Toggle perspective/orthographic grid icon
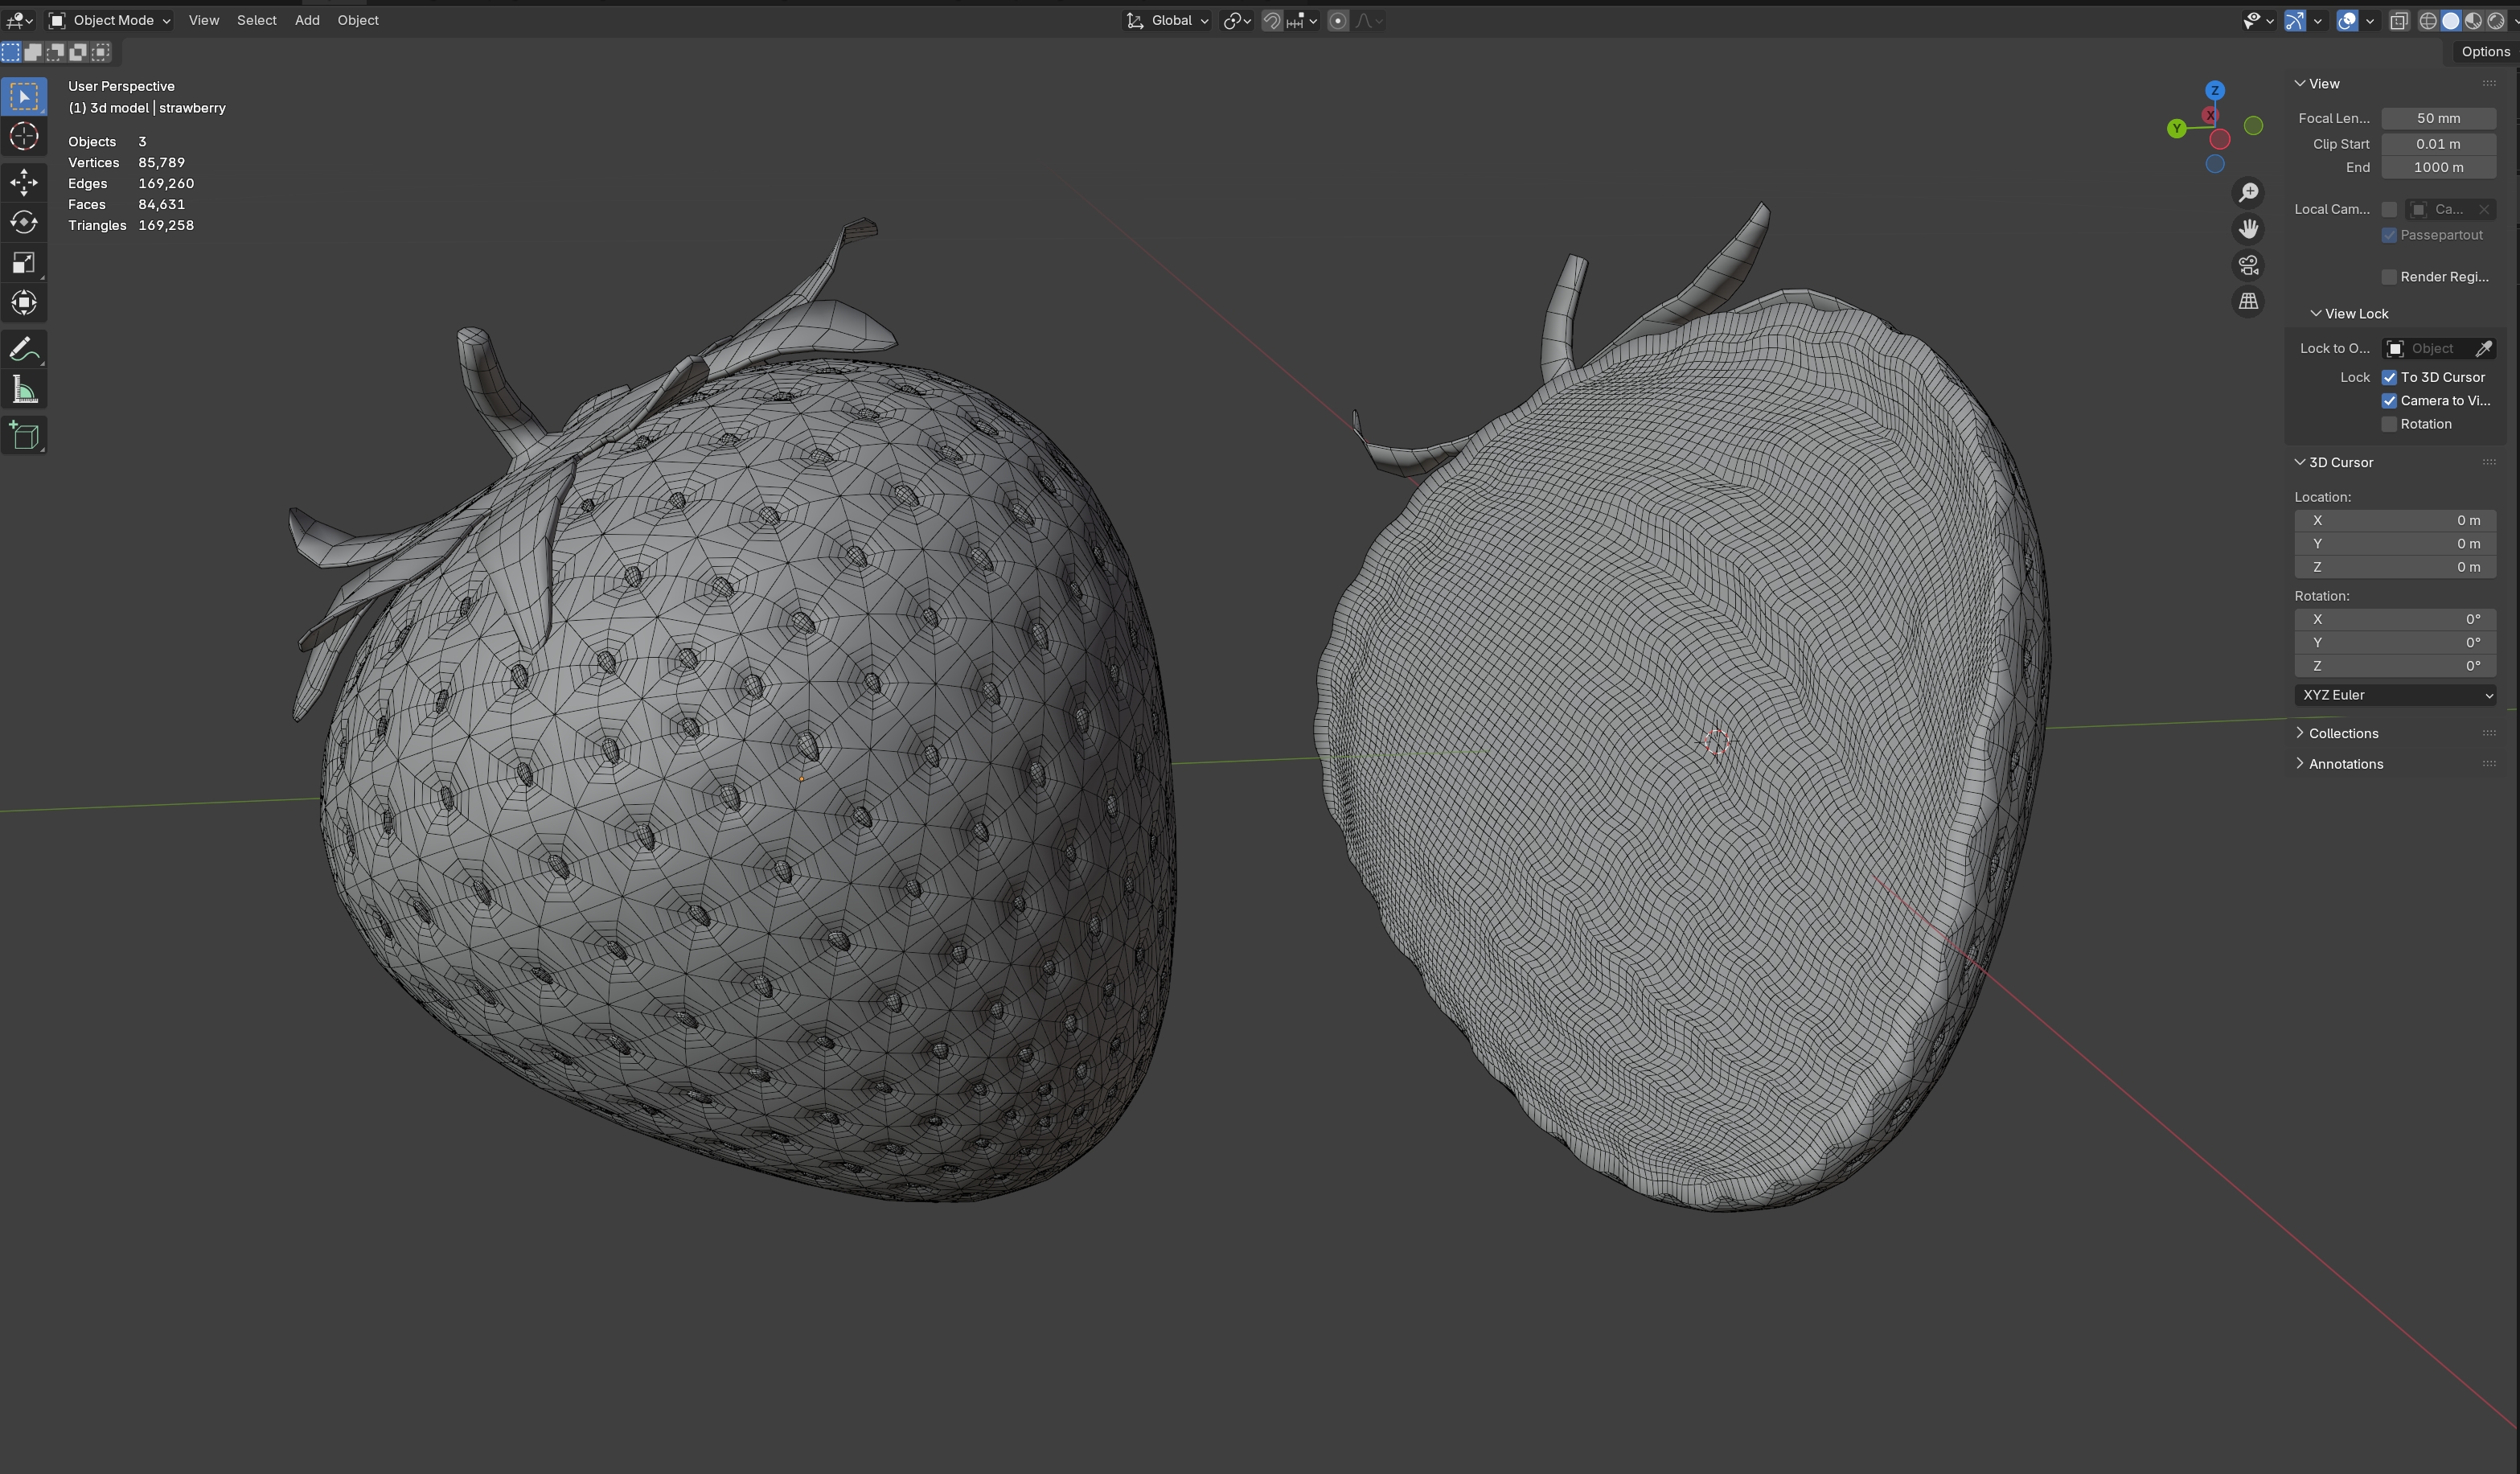2520x1474 pixels. tap(2248, 301)
